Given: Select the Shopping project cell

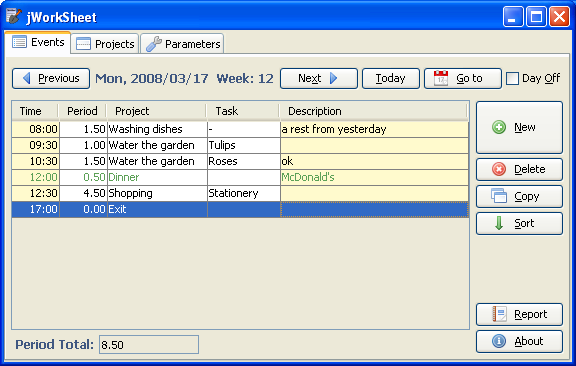Looking at the screenshot, I should 157,193.
